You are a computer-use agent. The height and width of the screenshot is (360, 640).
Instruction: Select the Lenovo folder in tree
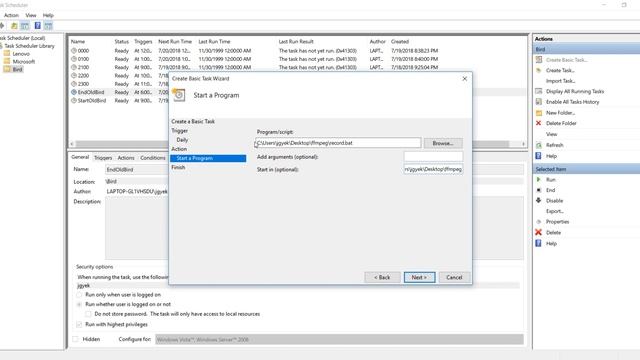coord(21,53)
